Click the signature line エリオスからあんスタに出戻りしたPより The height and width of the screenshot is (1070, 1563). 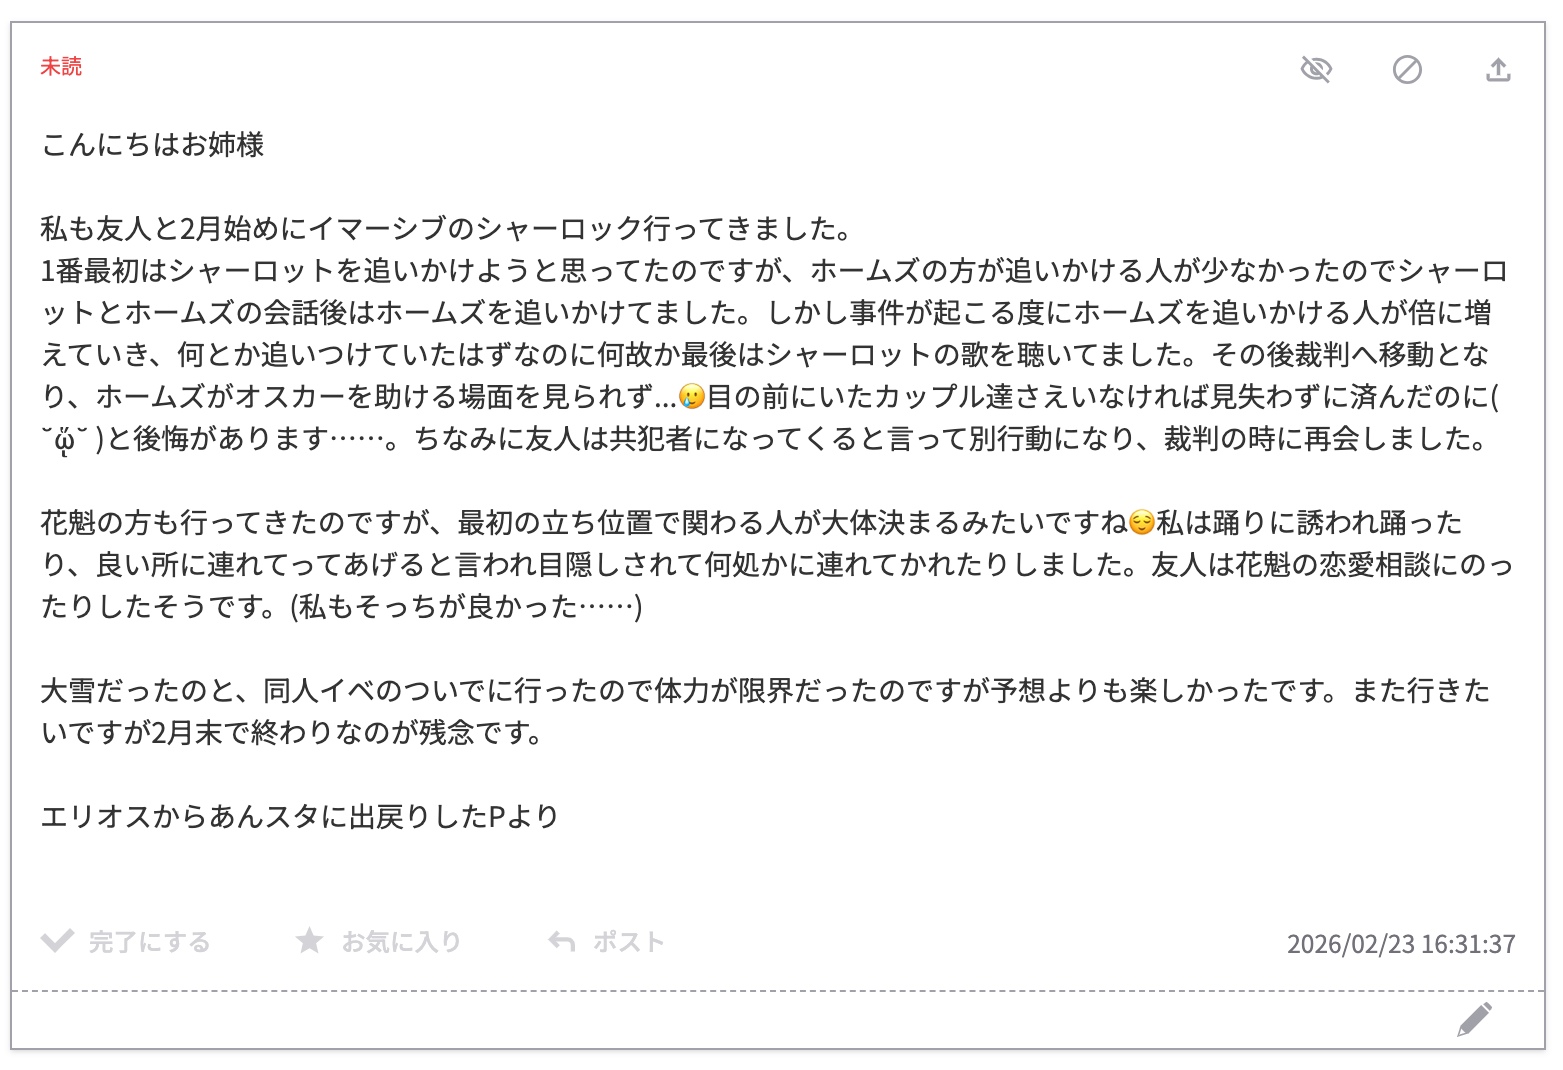(299, 816)
